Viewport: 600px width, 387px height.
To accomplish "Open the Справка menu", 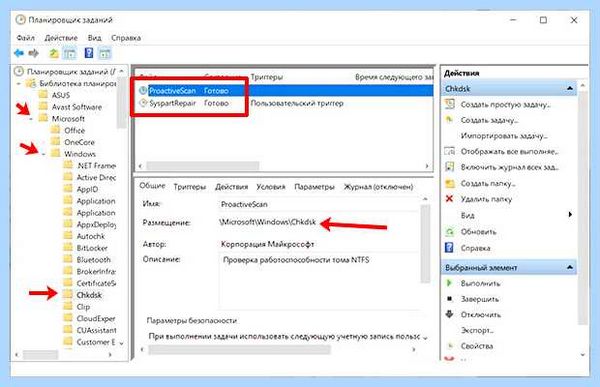I will [126, 38].
